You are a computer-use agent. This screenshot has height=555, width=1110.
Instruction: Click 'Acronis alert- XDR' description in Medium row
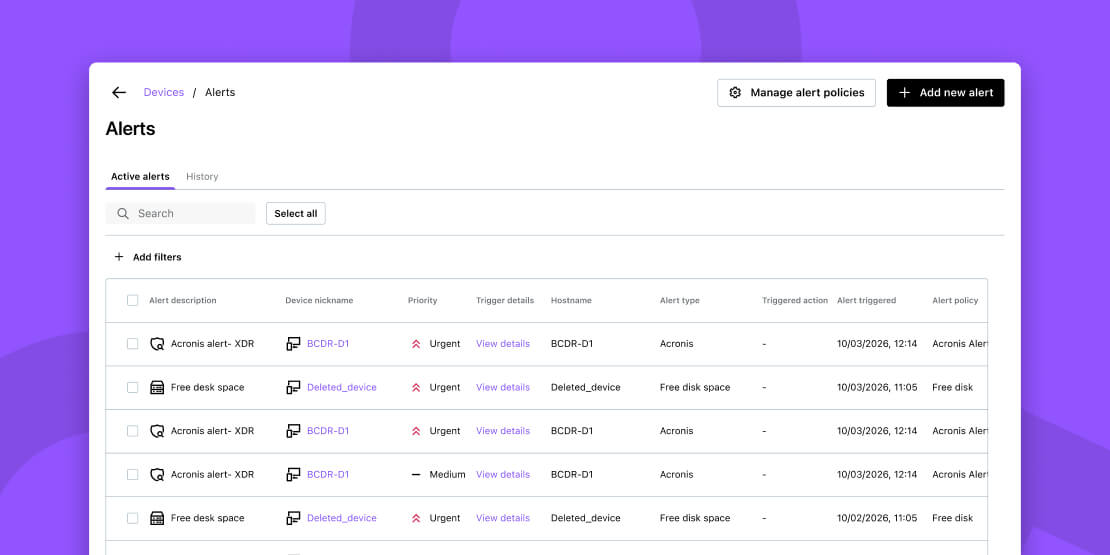[212, 474]
